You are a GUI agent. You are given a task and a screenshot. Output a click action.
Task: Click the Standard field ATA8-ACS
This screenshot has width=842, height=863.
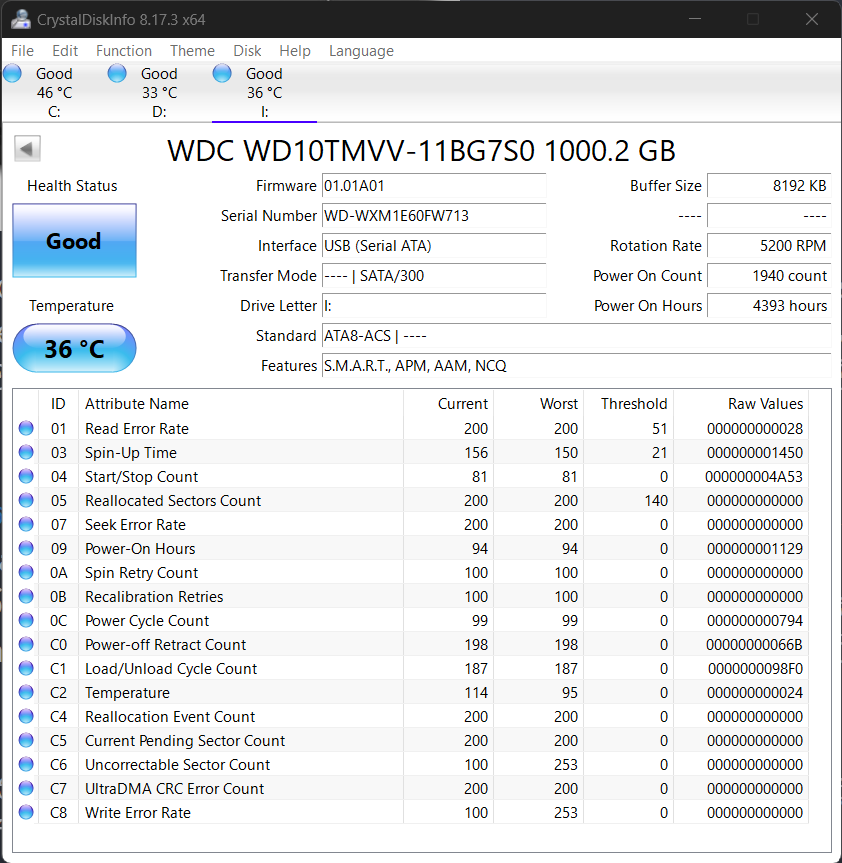tap(576, 335)
